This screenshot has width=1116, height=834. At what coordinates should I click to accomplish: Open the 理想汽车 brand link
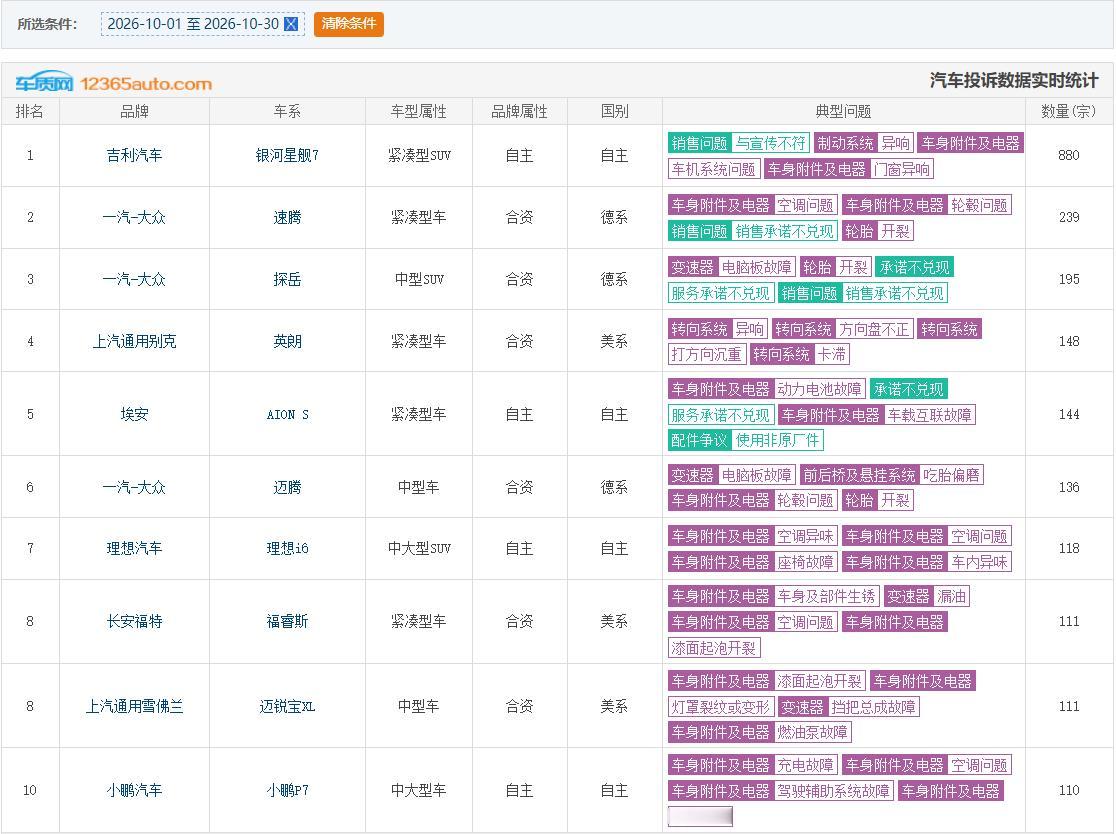click(134, 548)
